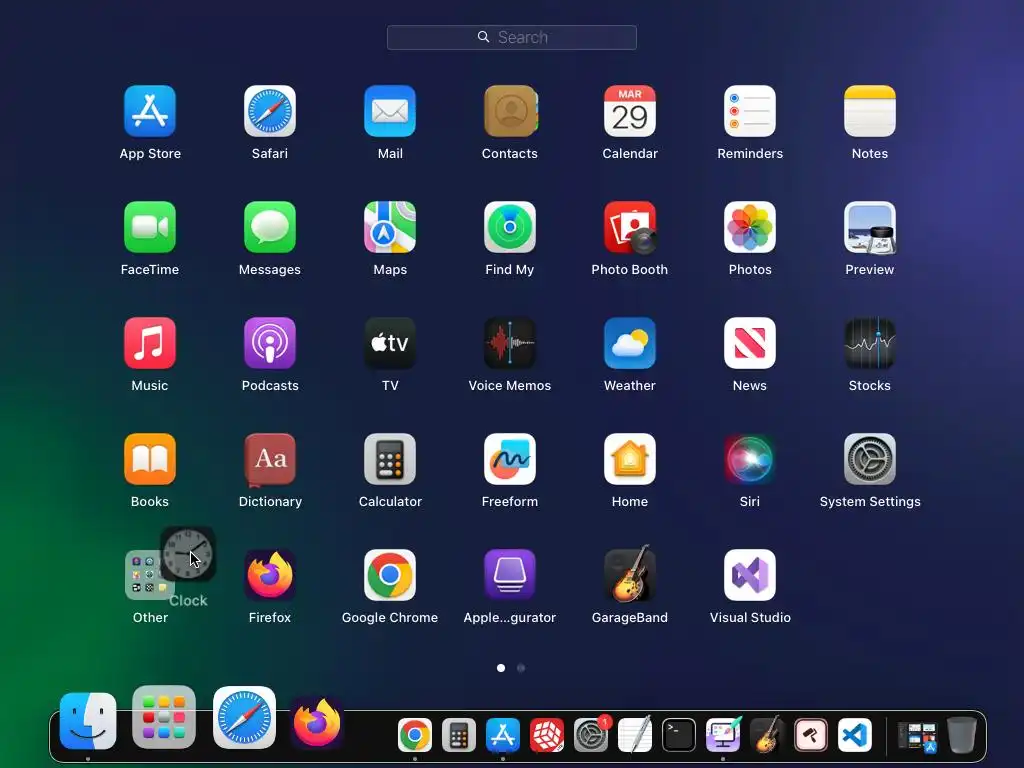Open Safari from the Dock

click(x=244, y=717)
